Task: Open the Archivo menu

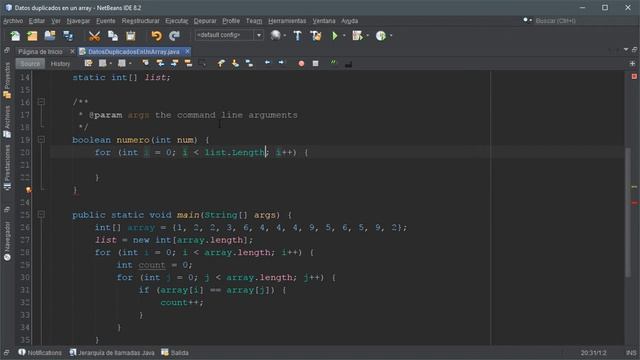Action: click(13, 21)
